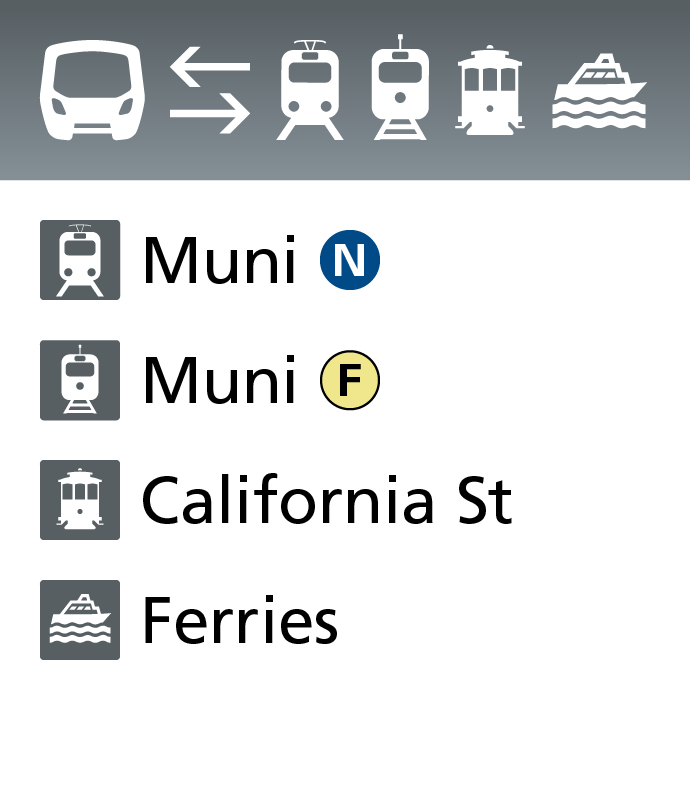Select the square Muni F streetcar icon
Viewport: 690px width, 800px height.
pyautogui.click(x=80, y=380)
